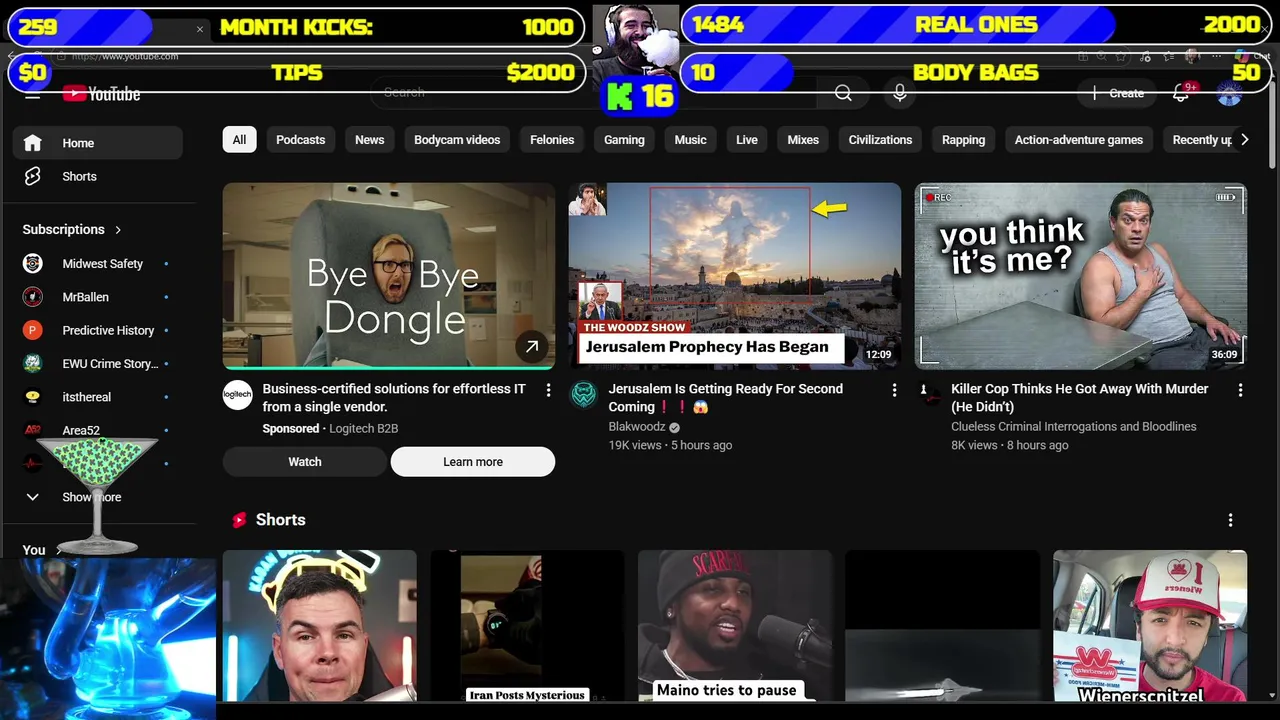Select the Live filter chip
The height and width of the screenshot is (720, 1280).
coord(747,140)
